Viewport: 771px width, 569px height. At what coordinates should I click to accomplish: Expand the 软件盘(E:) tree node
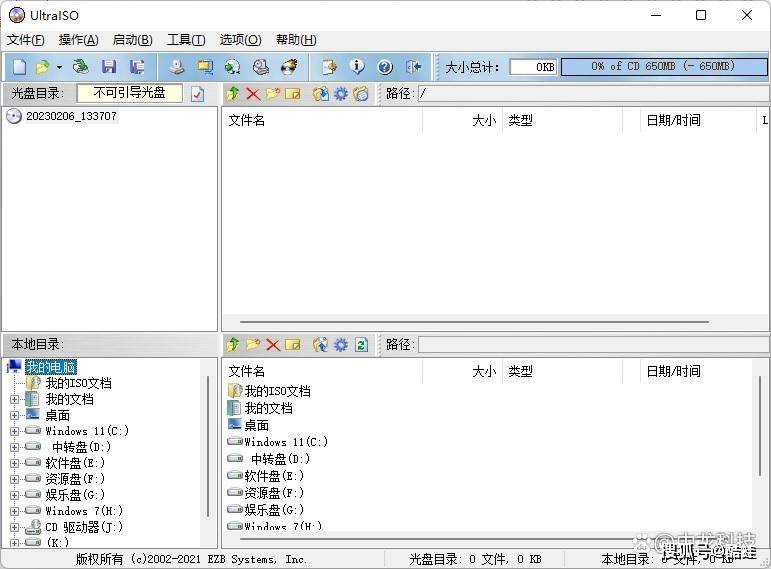pos(14,463)
